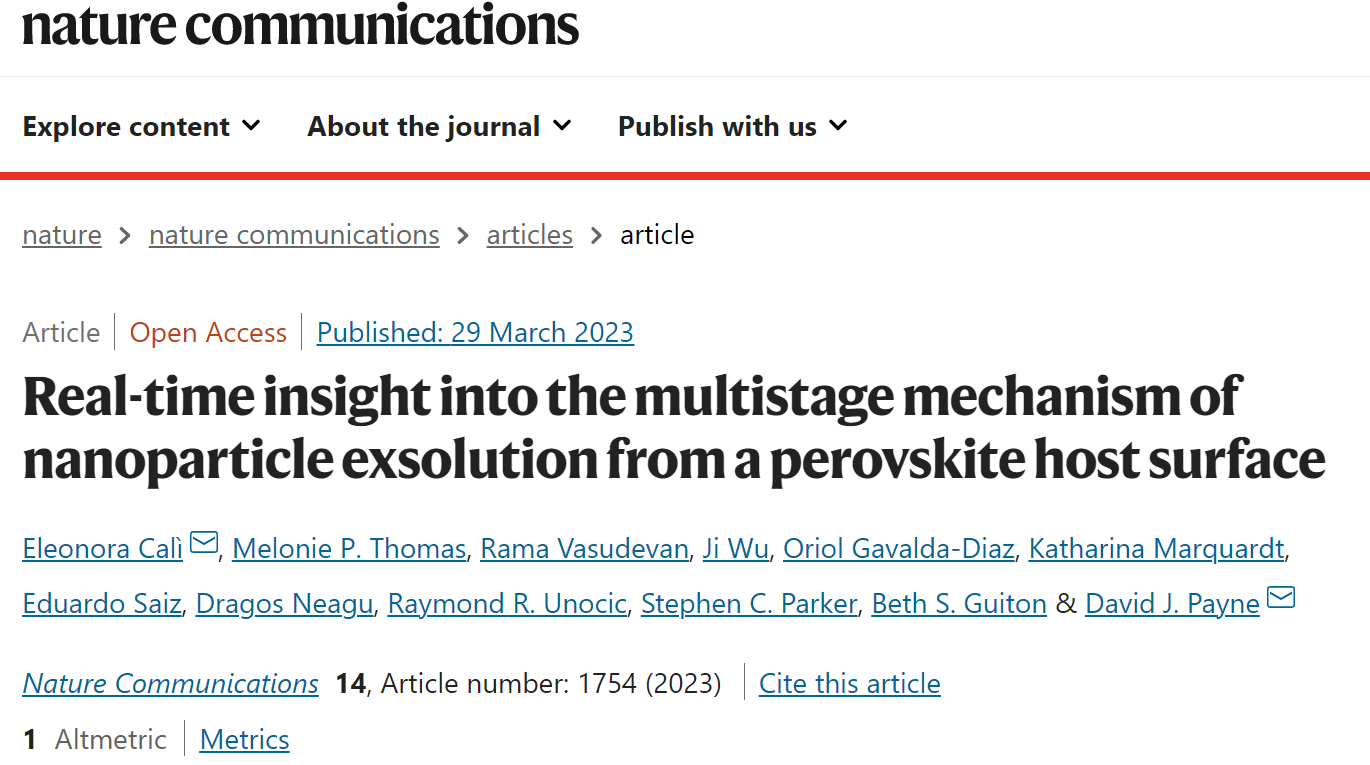Open the nature breadcrumb link
Viewport: 1370px width, 765px height.
tap(62, 235)
